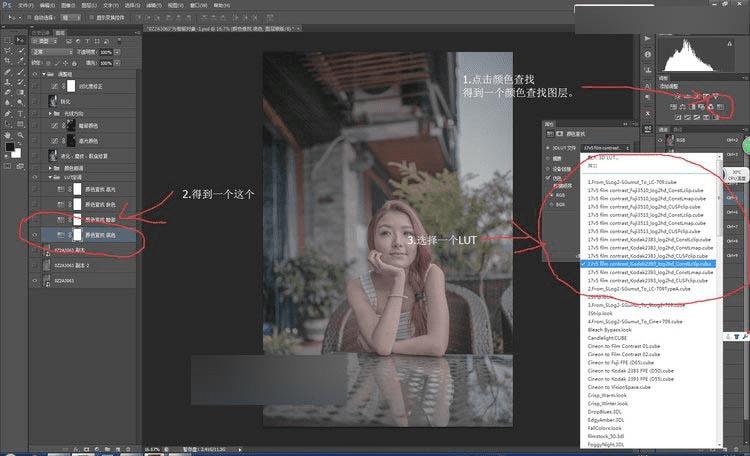Filter layers by type (T) icon
The width and height of the screenshot is (750, 456).
point(87,42)
